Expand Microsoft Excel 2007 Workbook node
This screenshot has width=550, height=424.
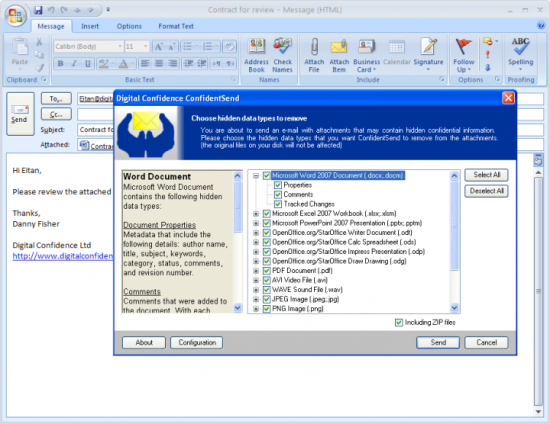point(256,213)
